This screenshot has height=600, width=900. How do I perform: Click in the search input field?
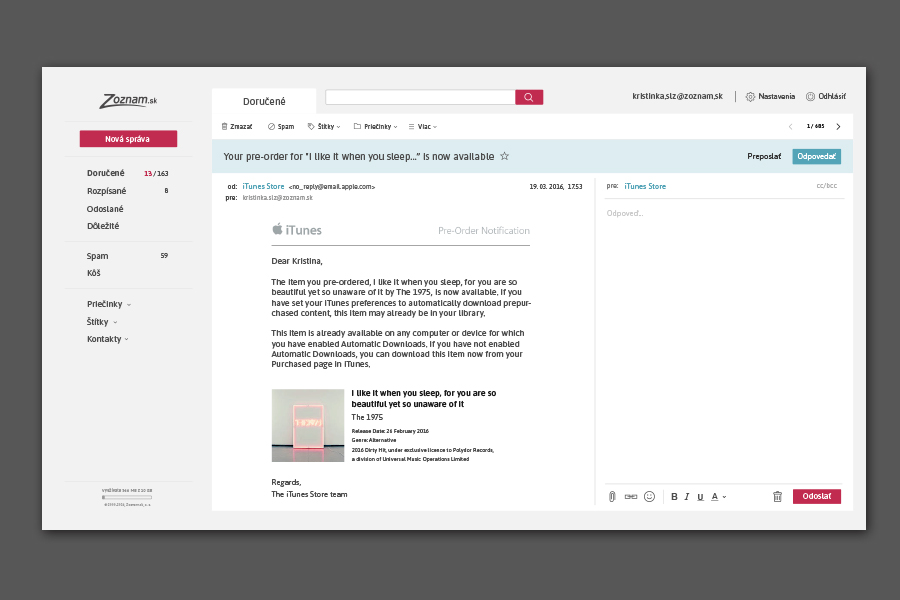[420, 97]
